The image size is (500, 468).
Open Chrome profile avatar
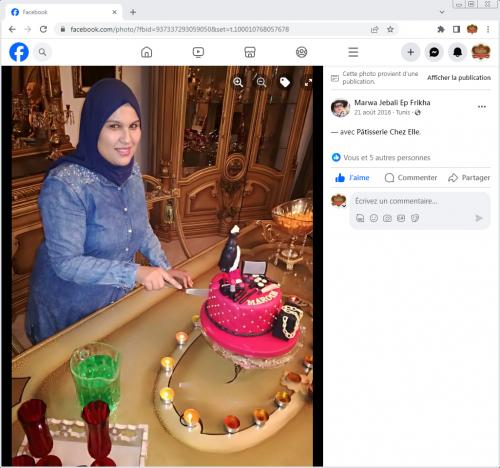tap(472, 29)
